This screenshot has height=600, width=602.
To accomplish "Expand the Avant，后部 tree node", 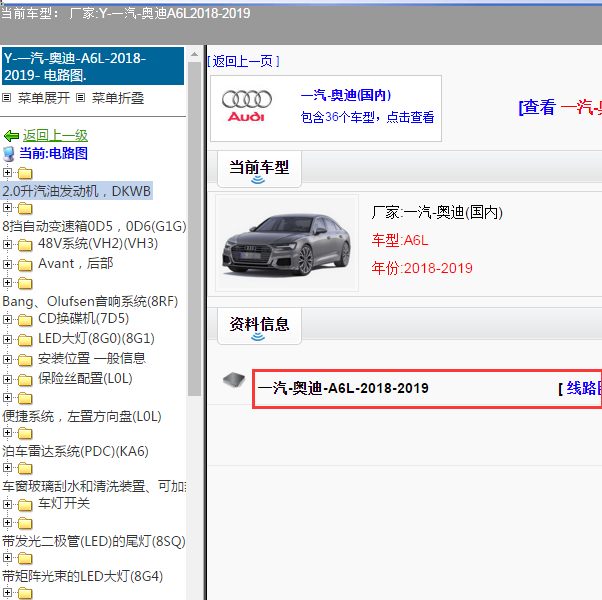I will (7, 264).
